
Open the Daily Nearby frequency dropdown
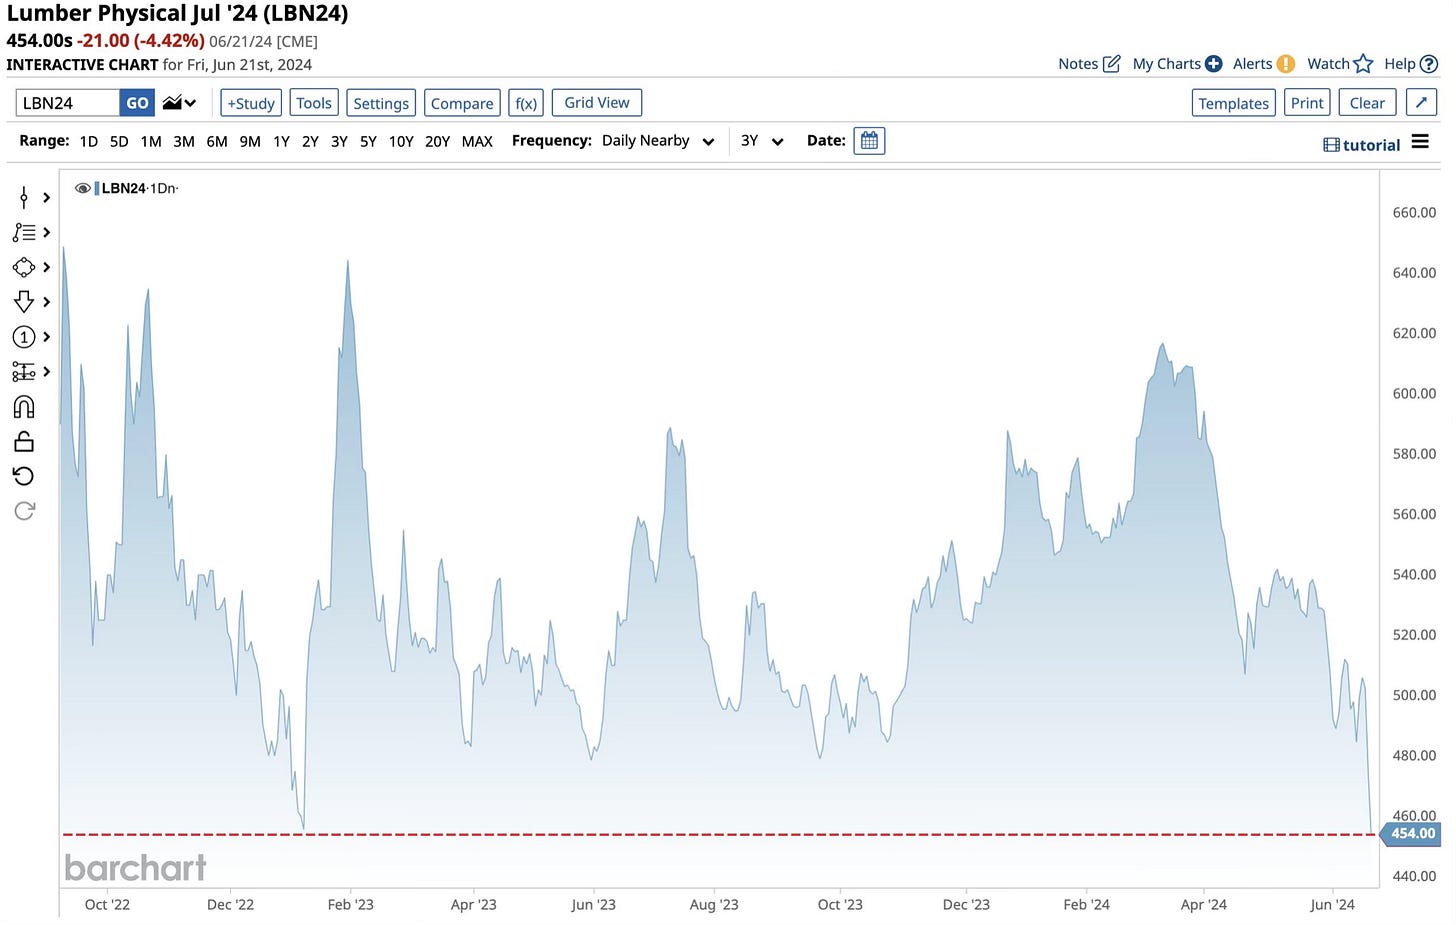coord(658,141)
